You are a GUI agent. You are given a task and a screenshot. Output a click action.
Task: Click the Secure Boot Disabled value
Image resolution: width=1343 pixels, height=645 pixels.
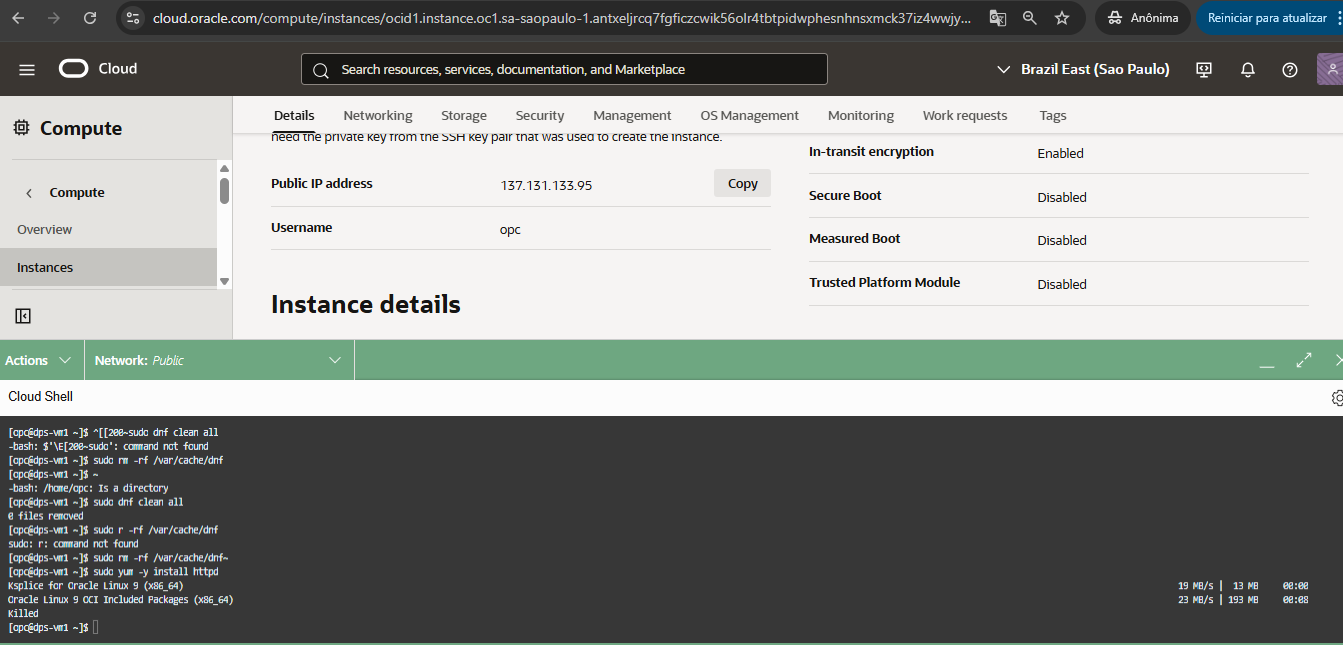[x=1062, y=197]
